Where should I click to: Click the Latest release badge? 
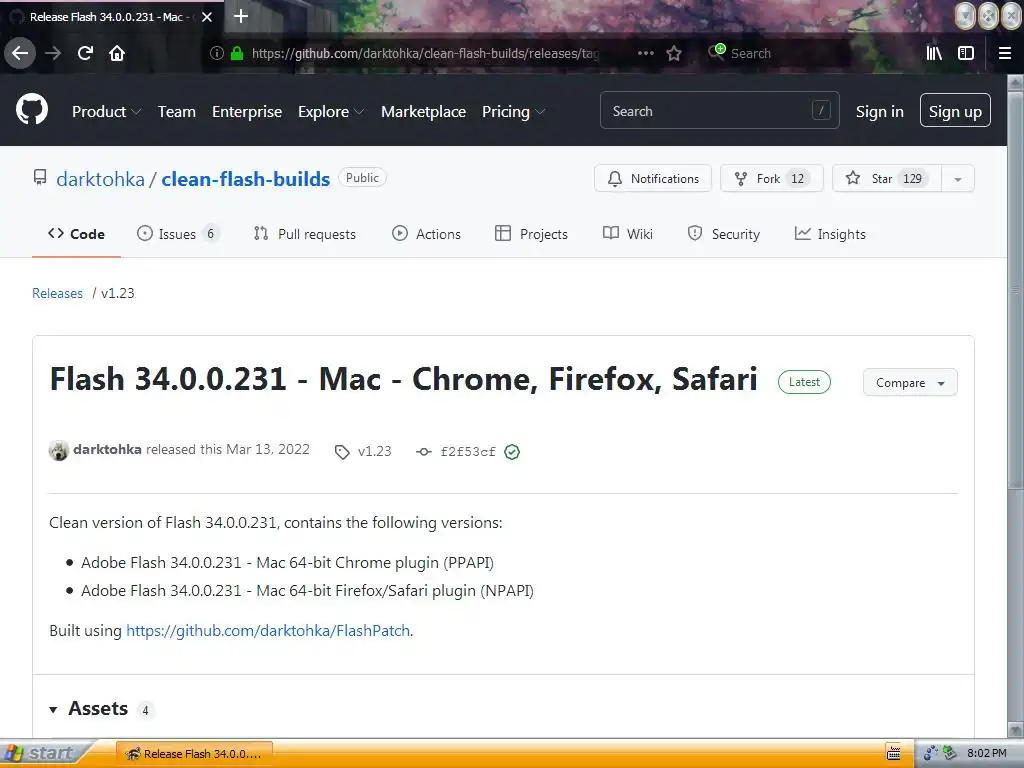tap(804, 382)
